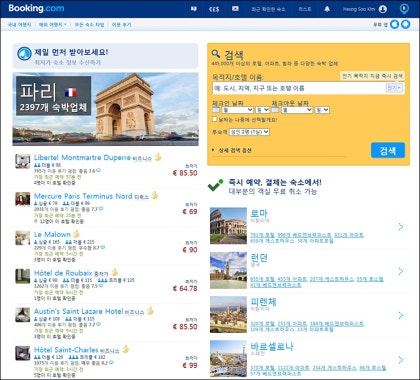The image size is (420, 380).
Task: Open recently viewed (최근 확인한 숙소) in header
Action: point(268,9)
